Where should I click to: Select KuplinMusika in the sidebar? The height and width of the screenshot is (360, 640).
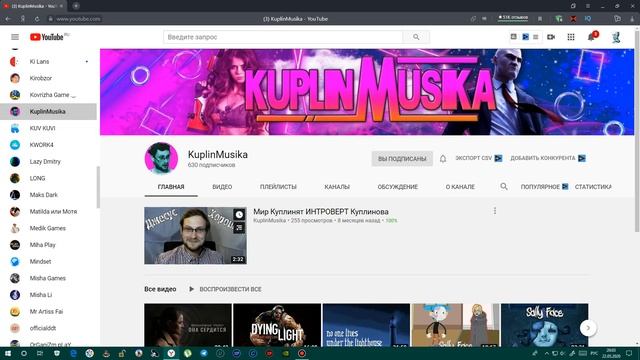coord(48,111)
